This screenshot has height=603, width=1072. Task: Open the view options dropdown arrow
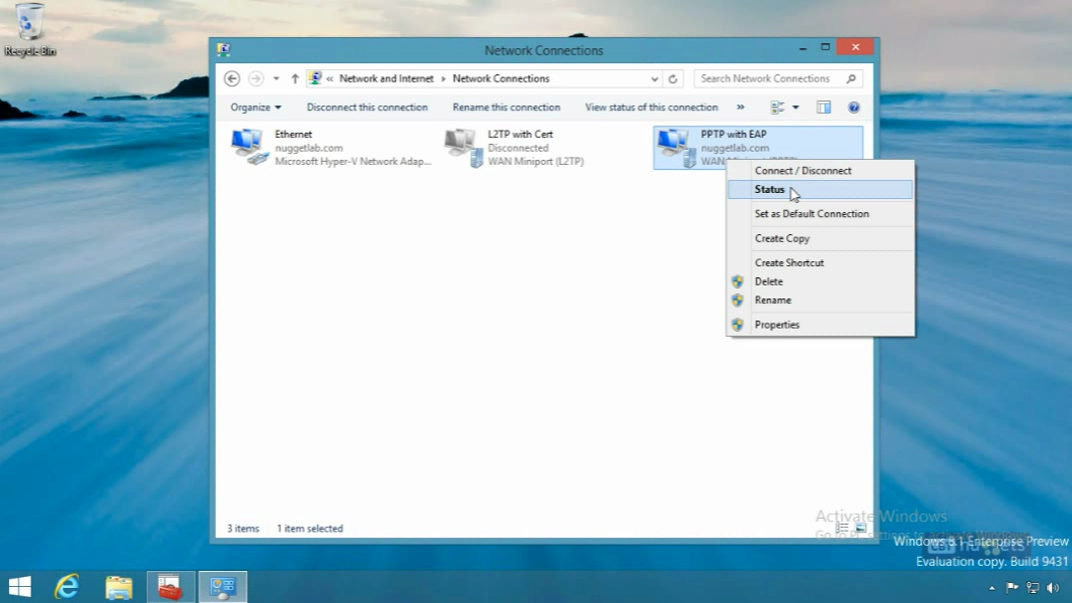(795, 107)
